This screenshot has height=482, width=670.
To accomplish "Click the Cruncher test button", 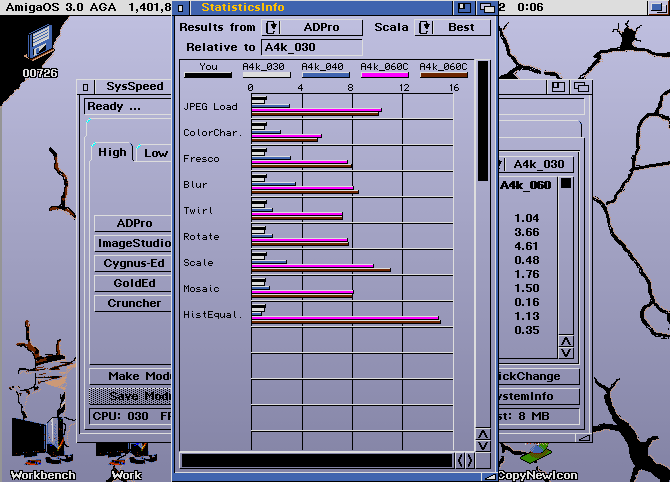I will 133,303.
